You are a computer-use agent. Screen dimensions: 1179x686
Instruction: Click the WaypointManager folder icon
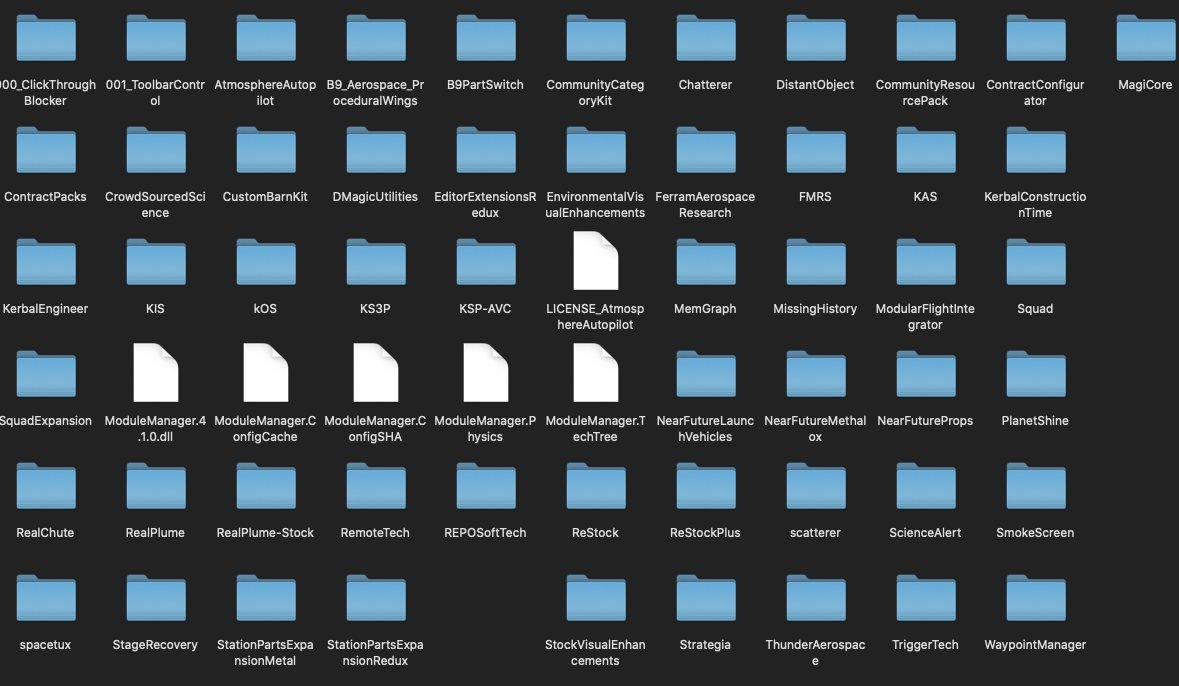pos(1035,598)
